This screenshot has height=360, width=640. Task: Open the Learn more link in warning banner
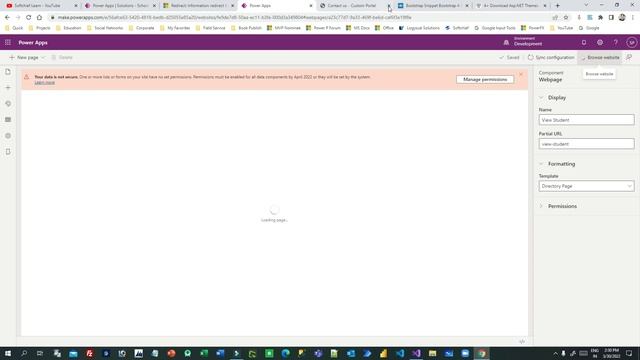point(44,82)
